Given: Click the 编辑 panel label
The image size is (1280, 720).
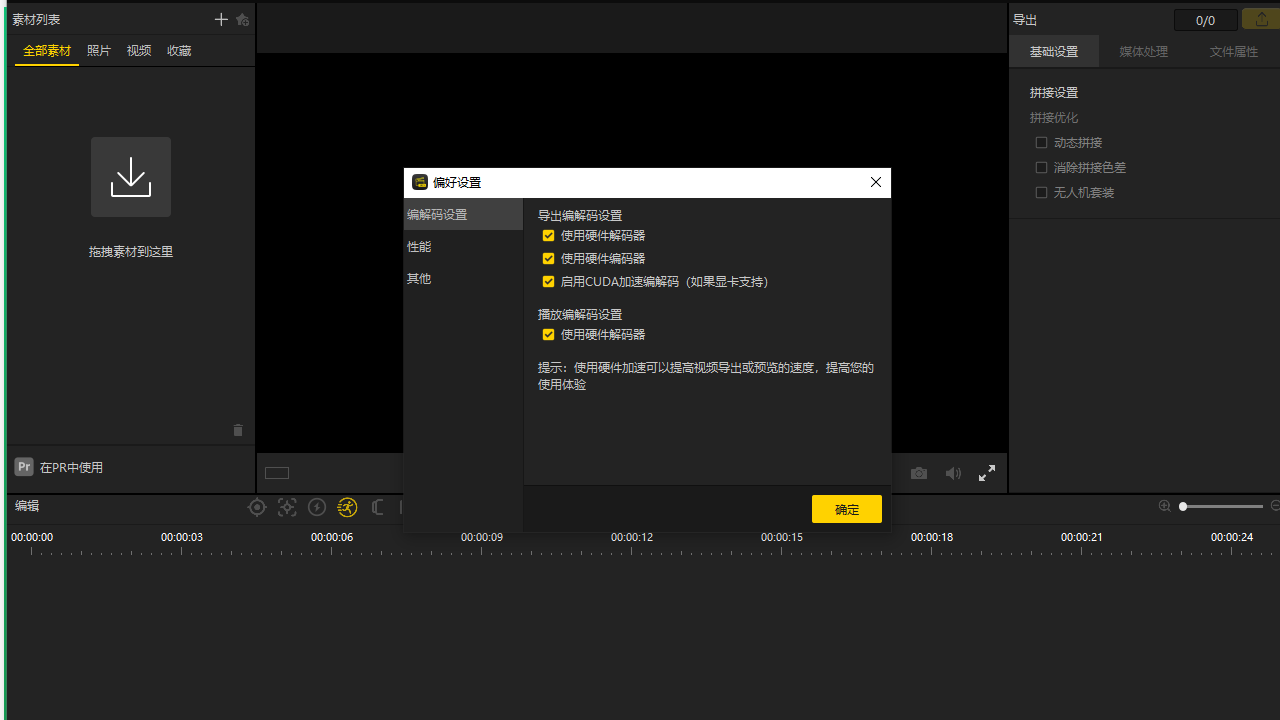Looking at the screenshot, I should point(27,506).
